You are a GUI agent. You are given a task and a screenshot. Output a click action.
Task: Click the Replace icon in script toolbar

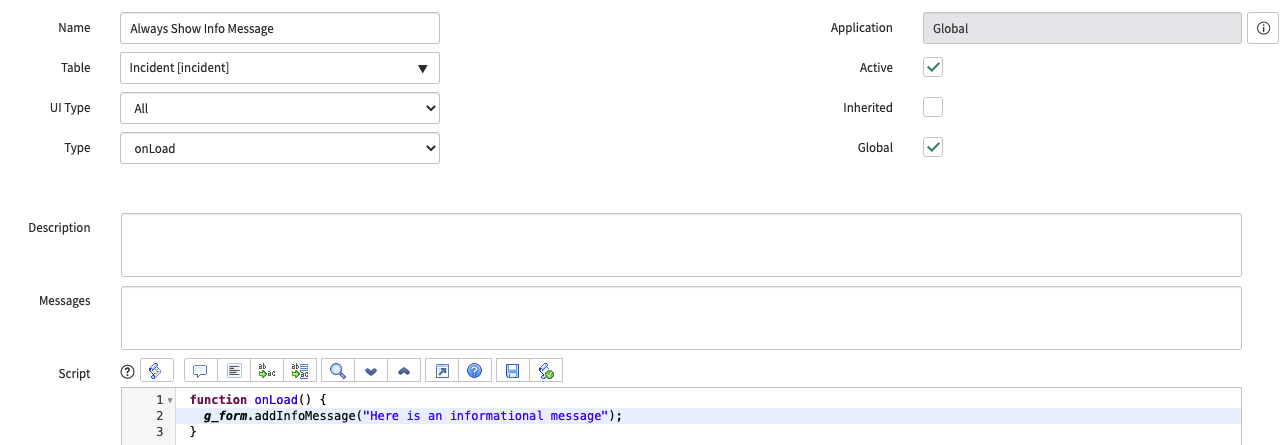point(267,371)
